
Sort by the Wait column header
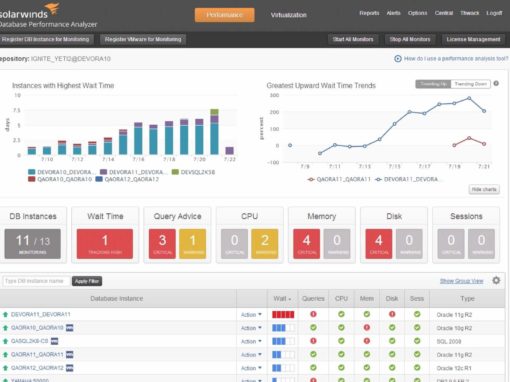[282, 299]
